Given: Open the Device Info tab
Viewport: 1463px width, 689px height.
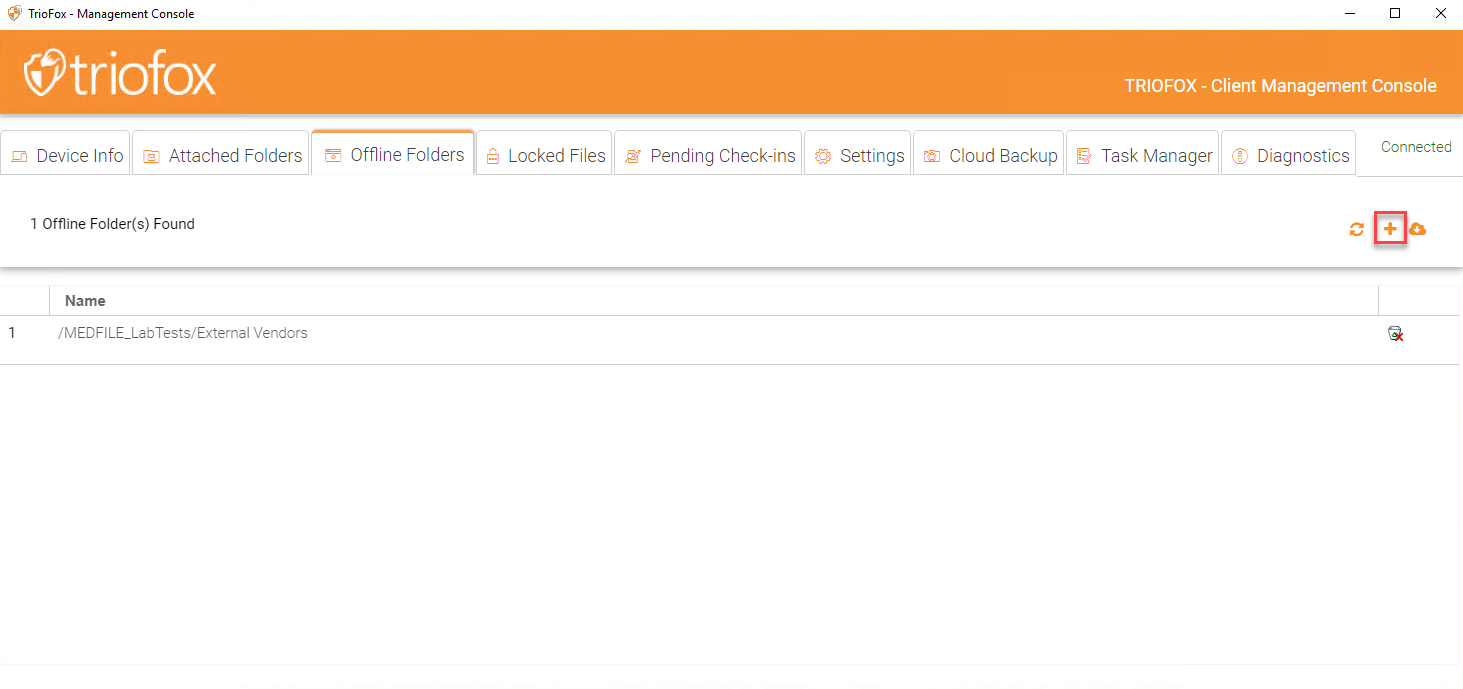Looking at the screenshot, I should pyautogui.click(x=67, y=155).
